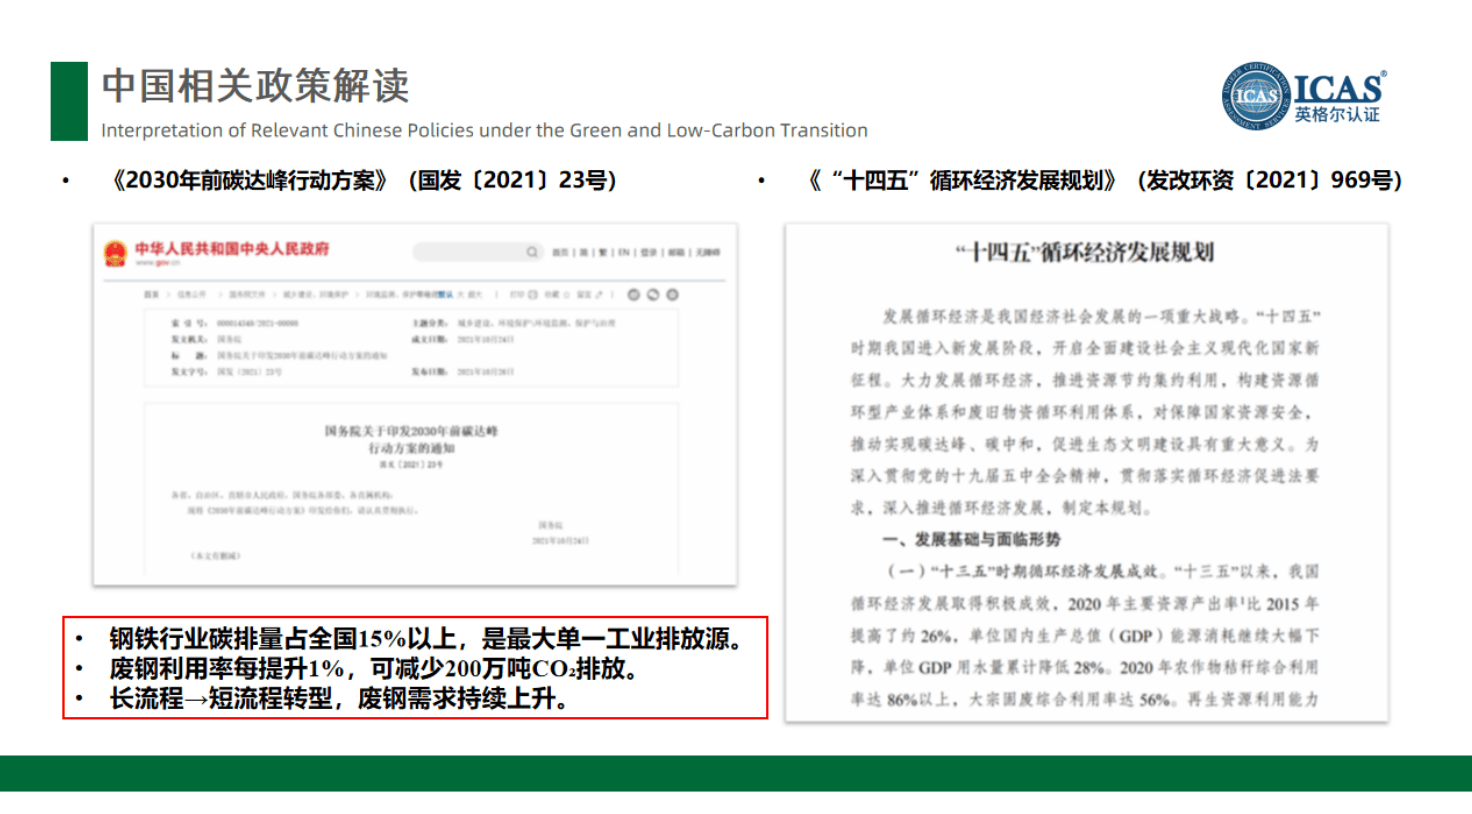Go to 信息公开 in the breadcrumb
The width and height of the screenshot is (1472, 814).
coord(192,295)
